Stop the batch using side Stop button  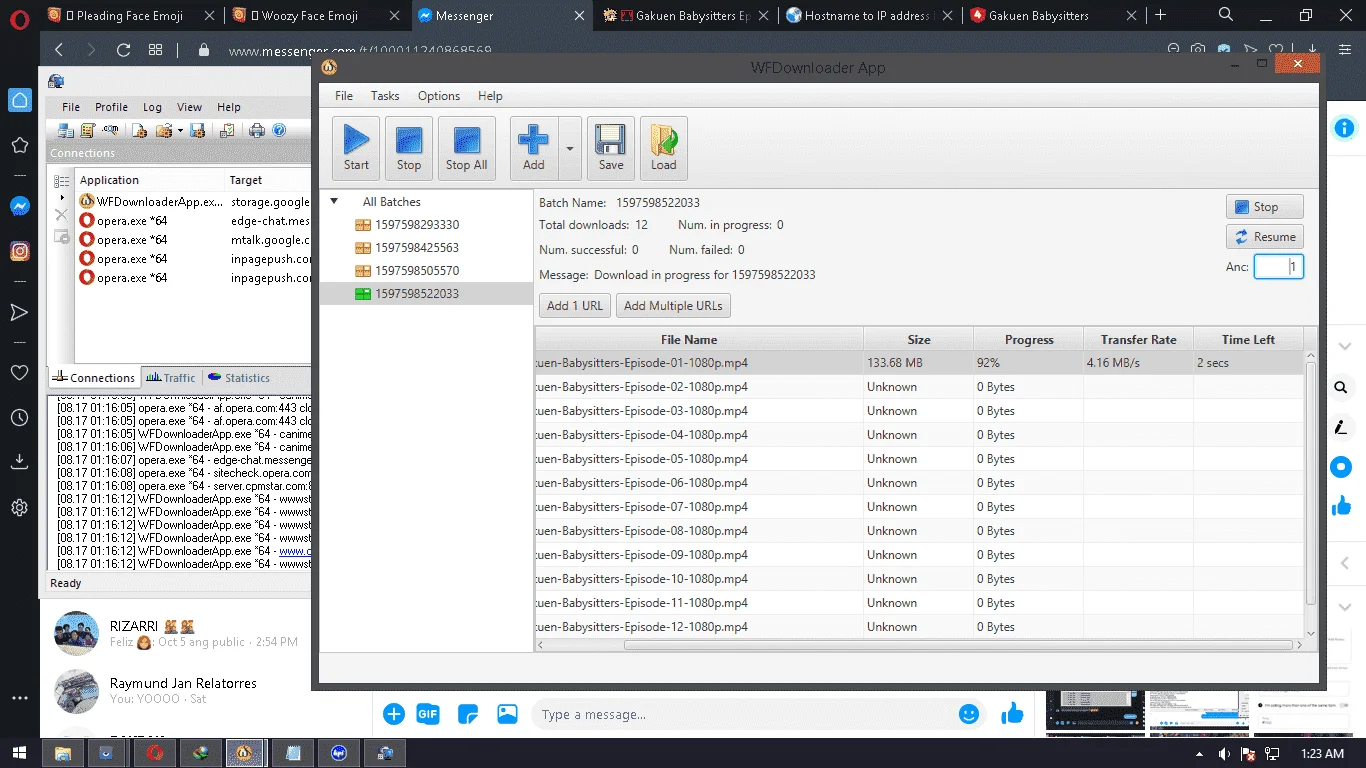1265,207
